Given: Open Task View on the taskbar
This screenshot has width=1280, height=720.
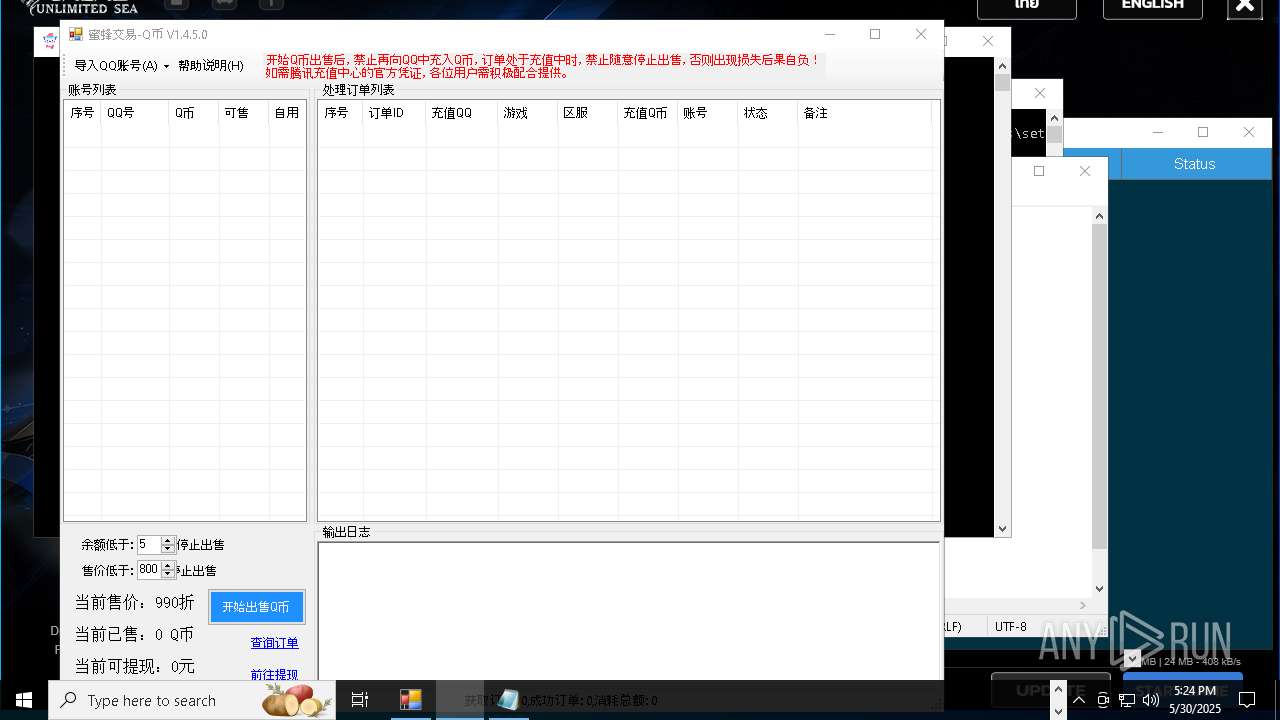Looking at the screenshot, I should click(360, 700).
